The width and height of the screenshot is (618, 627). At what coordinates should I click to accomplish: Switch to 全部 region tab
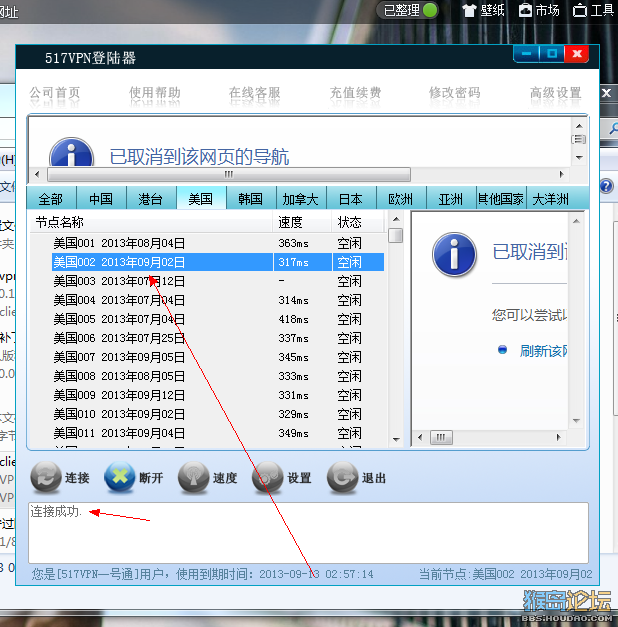pos(51,198)
